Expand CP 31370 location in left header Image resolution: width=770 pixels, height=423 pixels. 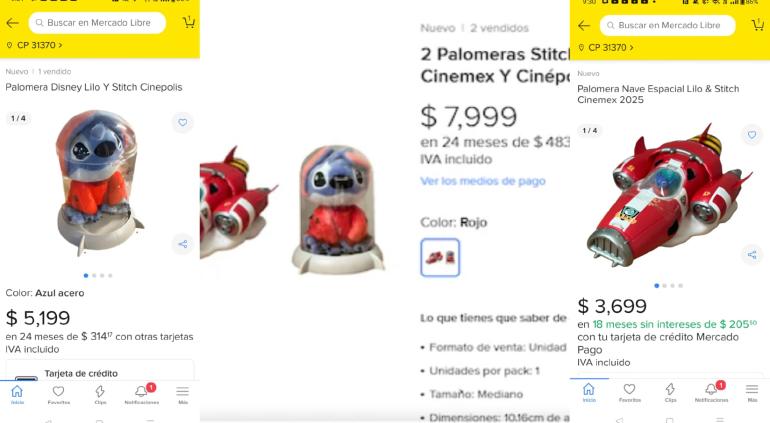pyautogui.click(x=34, y=45)
